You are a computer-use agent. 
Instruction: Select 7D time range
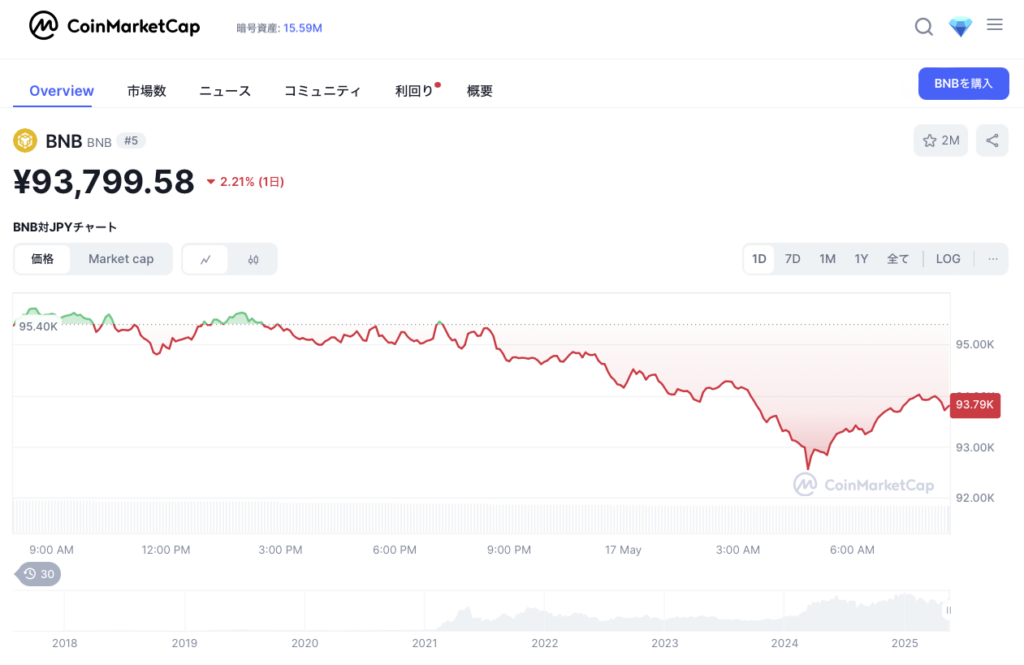point(793,259)
